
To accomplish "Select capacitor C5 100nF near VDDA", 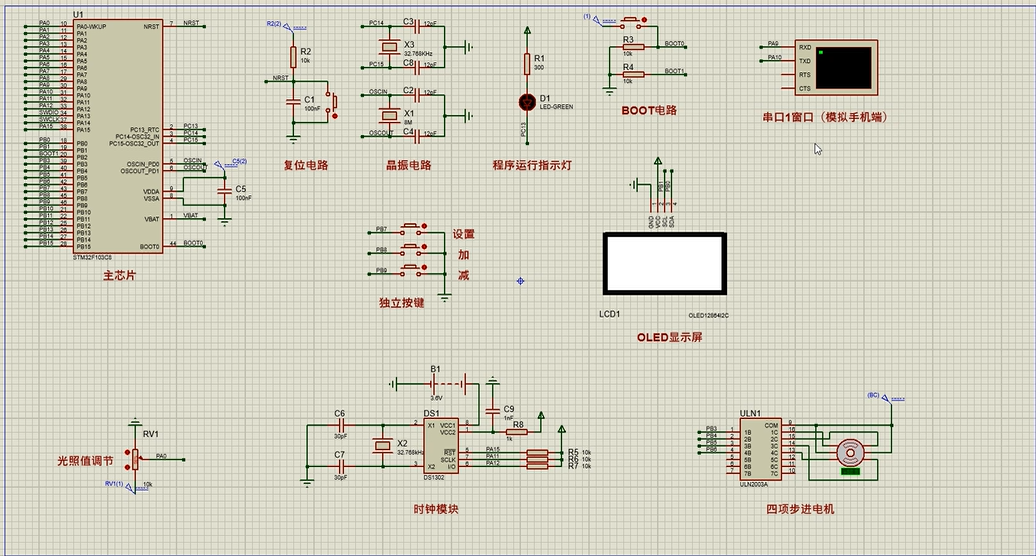I will pyautogui.click(x=225, y=191).
